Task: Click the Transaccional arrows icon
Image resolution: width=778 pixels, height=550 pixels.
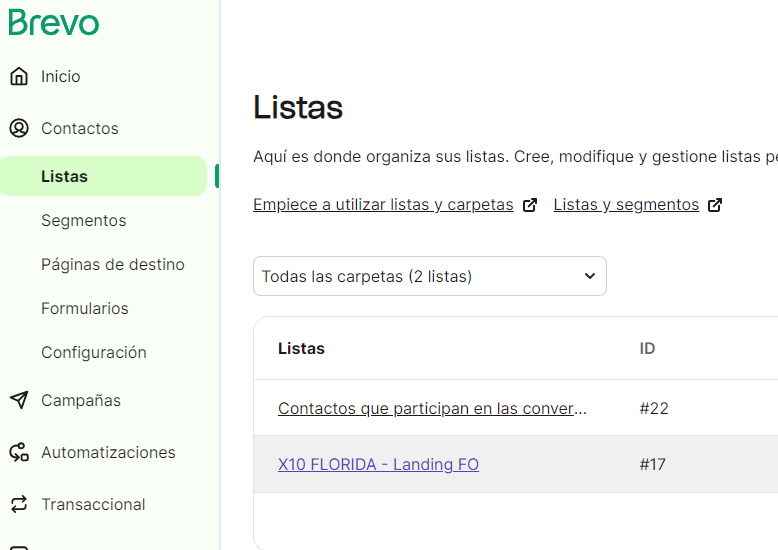Action: [x=19, y=504]
